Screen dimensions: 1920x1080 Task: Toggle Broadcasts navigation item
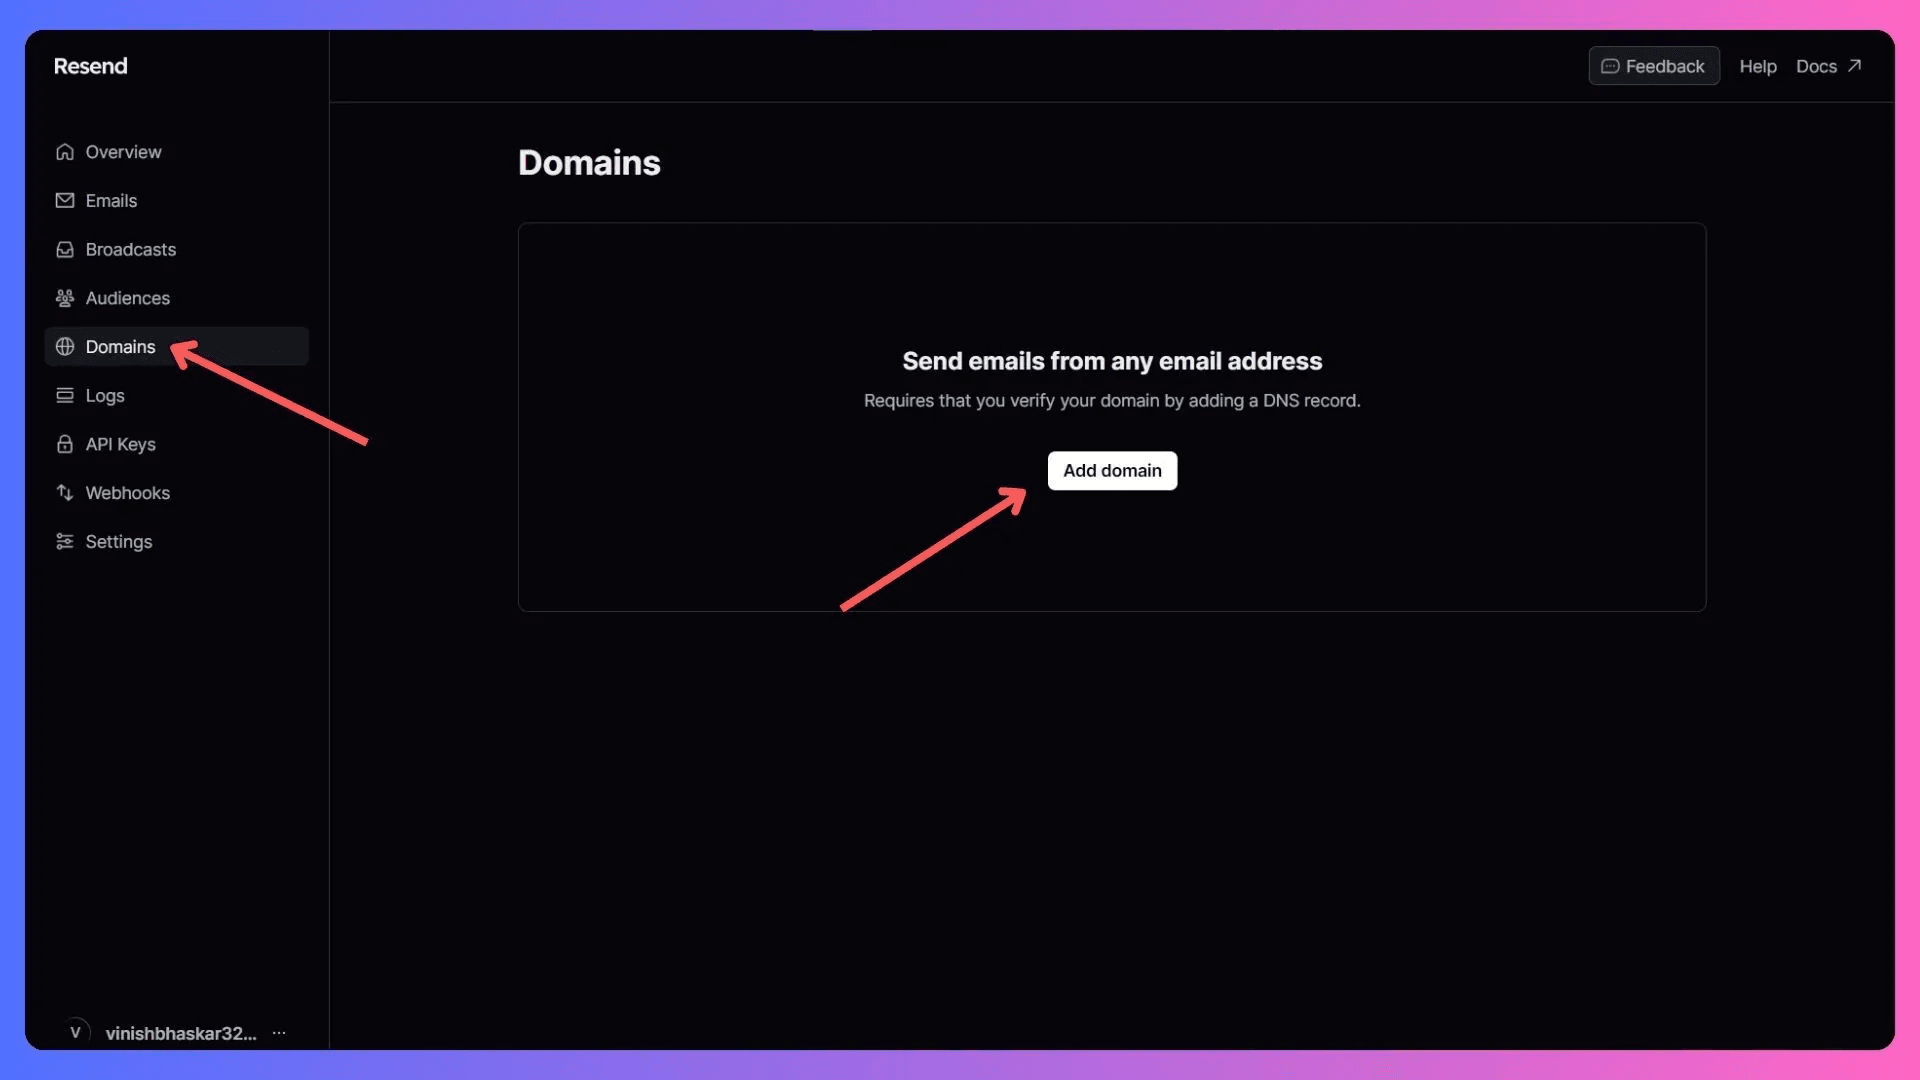[131, 248]
